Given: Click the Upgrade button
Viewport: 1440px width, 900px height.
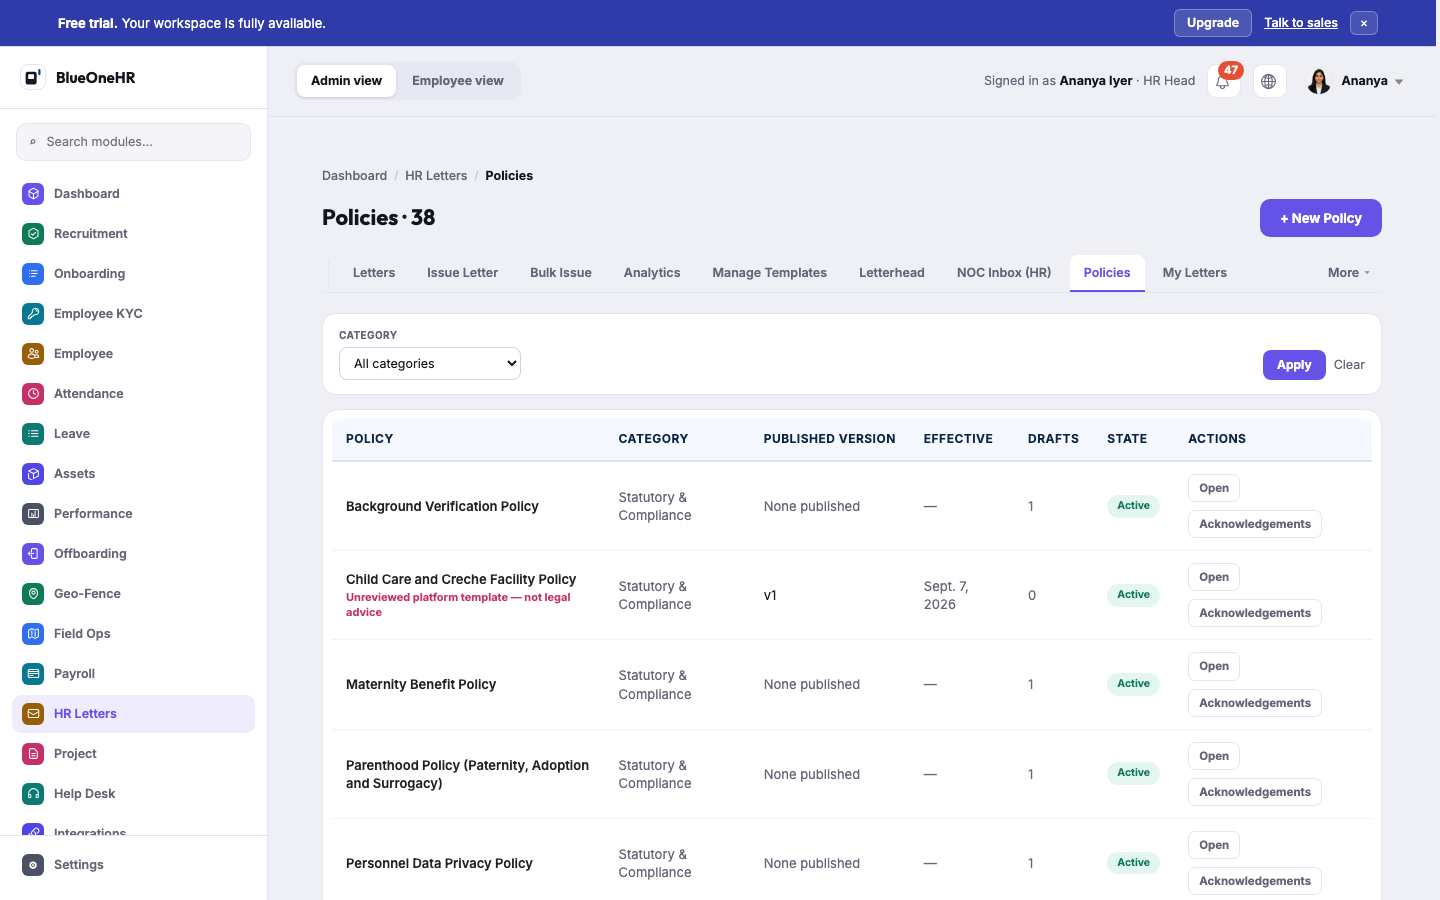Looking at the screenshot, I should click(1213, 23).
